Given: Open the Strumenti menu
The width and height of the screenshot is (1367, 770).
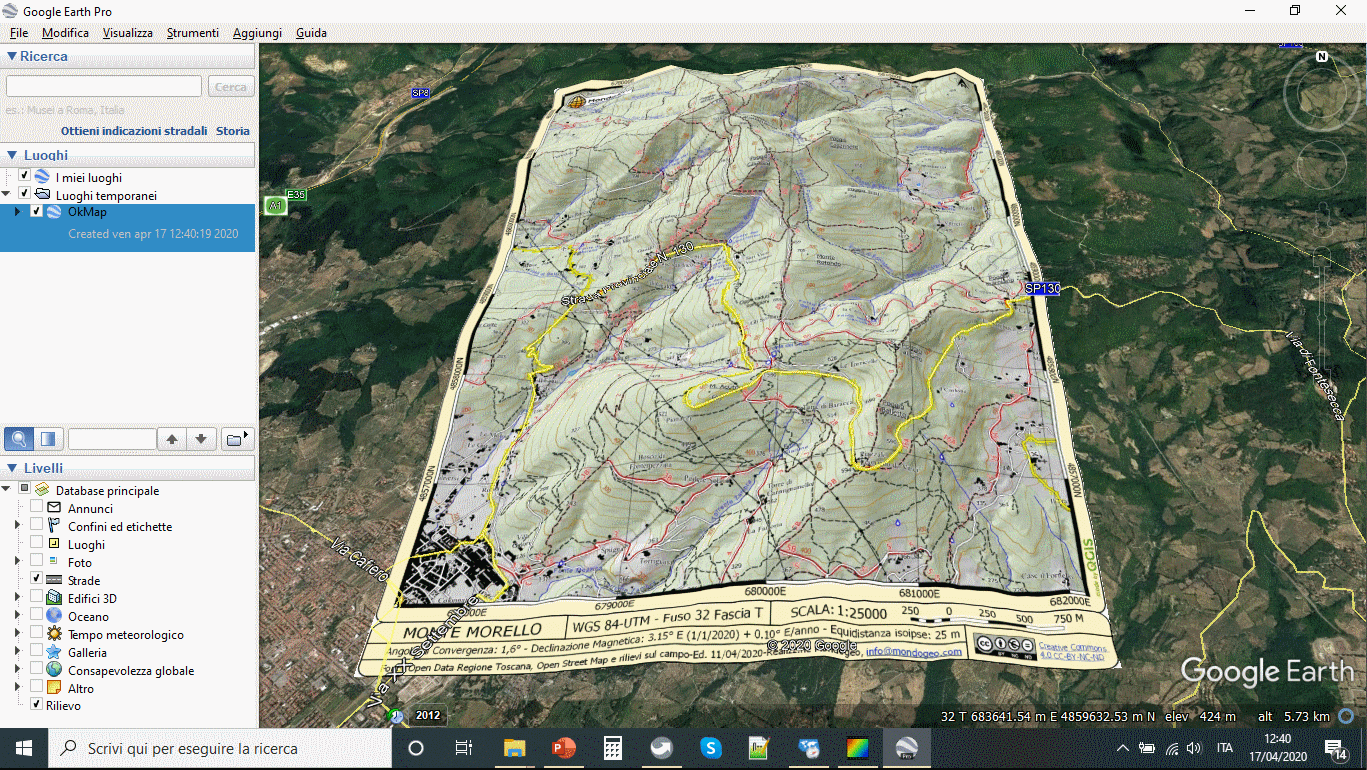Looking at the screenshot, I should (192, 33).
